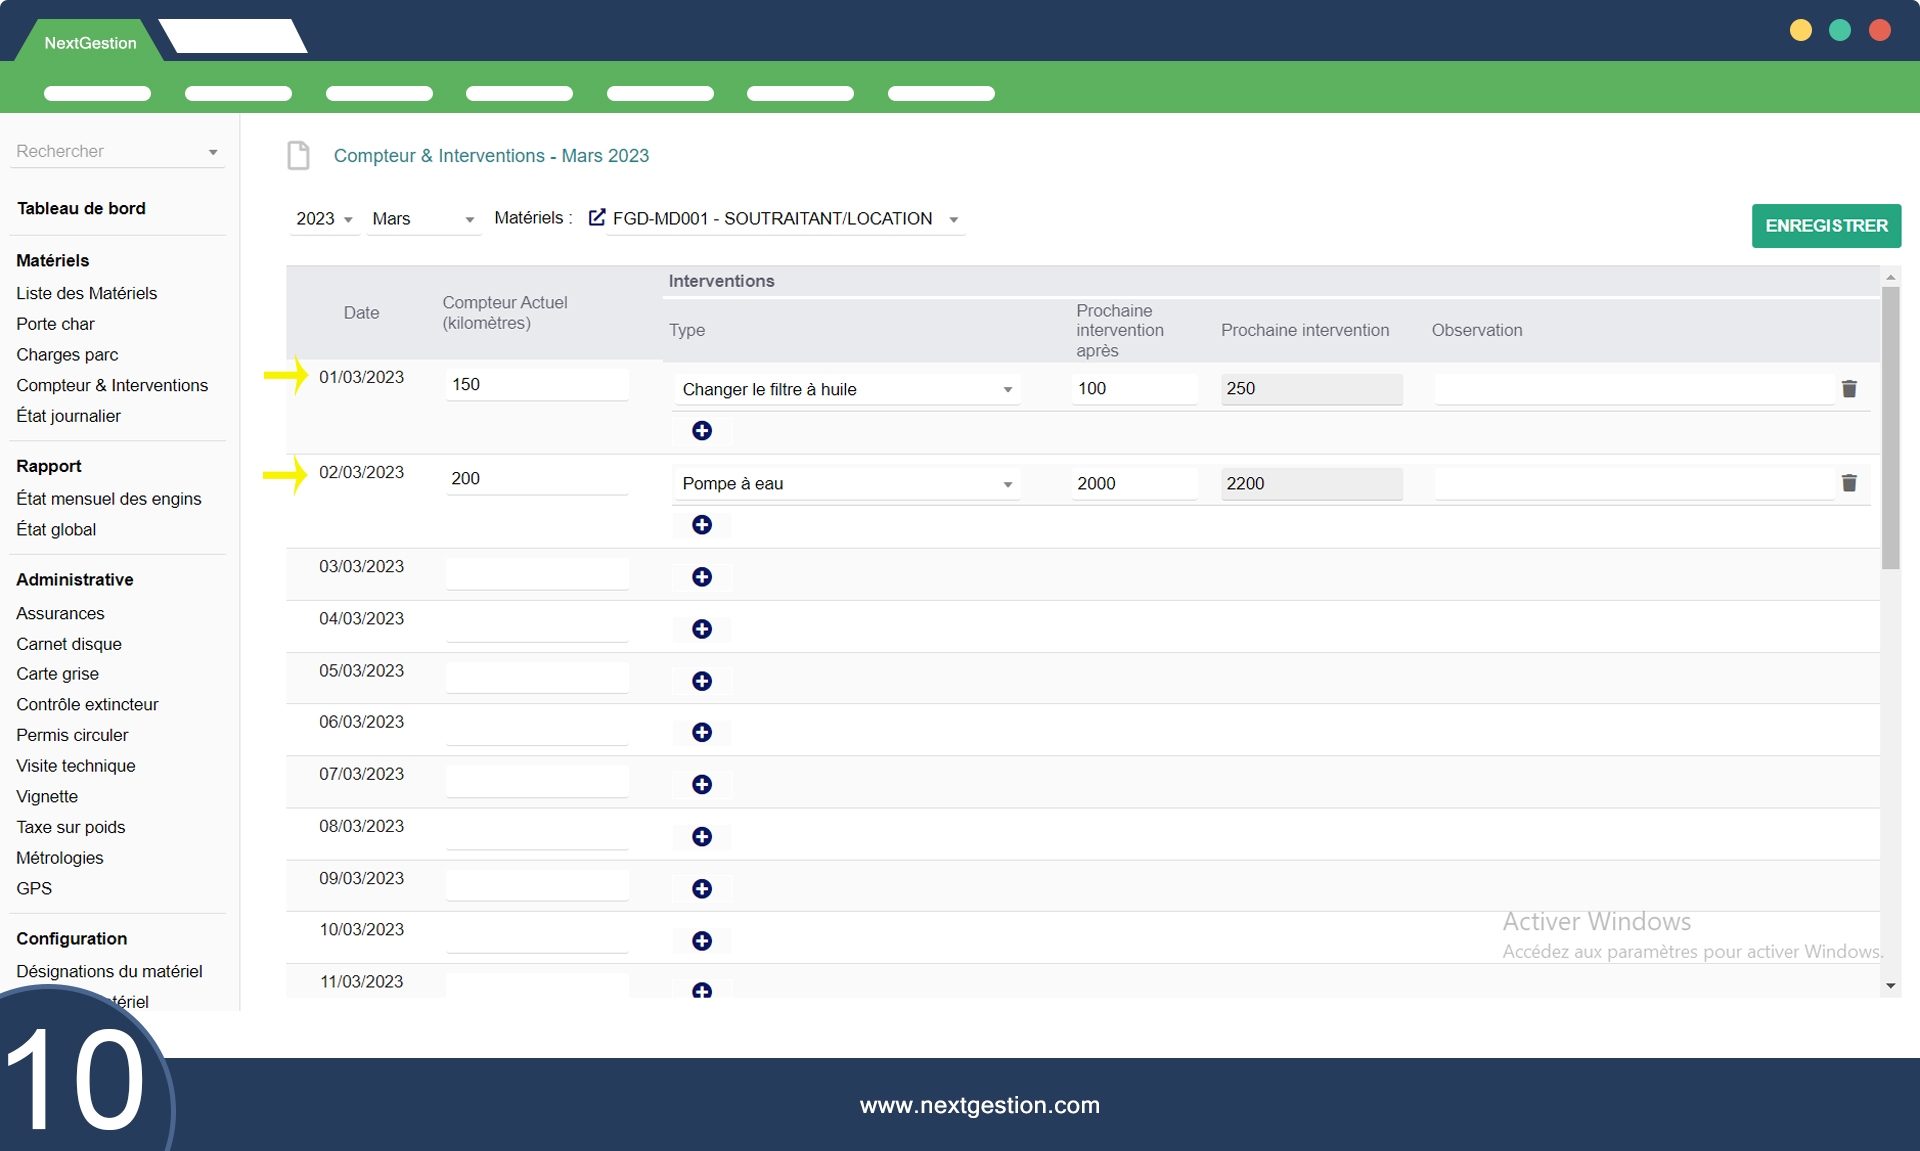The height and width of the screenshot is (1151, 1920).
Task: Add intervention for the 03/03/2023 row
Action: 702,577
